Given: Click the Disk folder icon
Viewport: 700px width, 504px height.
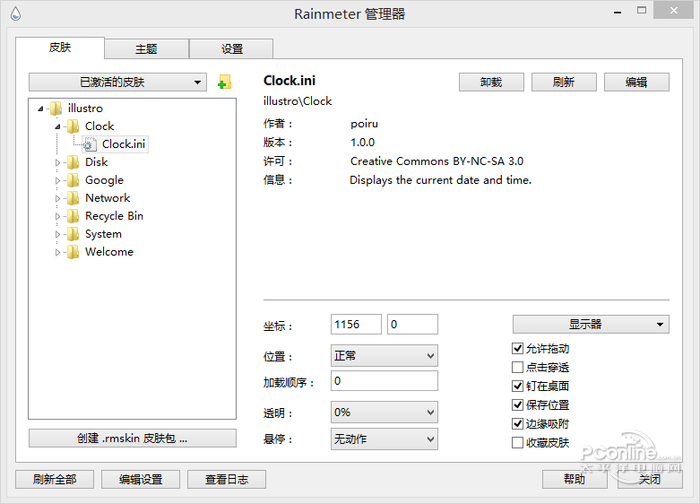Looking at the screenshot, I should pos(73,162).
